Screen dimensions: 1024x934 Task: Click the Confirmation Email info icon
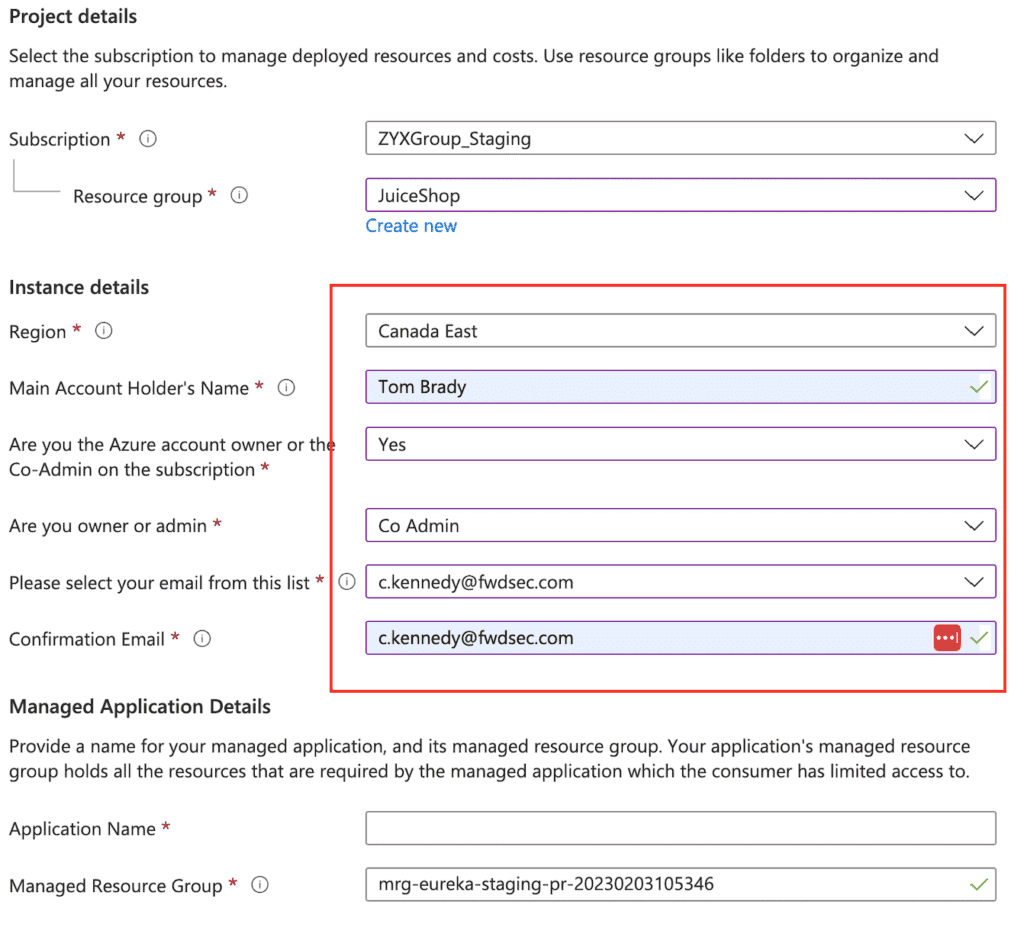click(x=202, y=638)
